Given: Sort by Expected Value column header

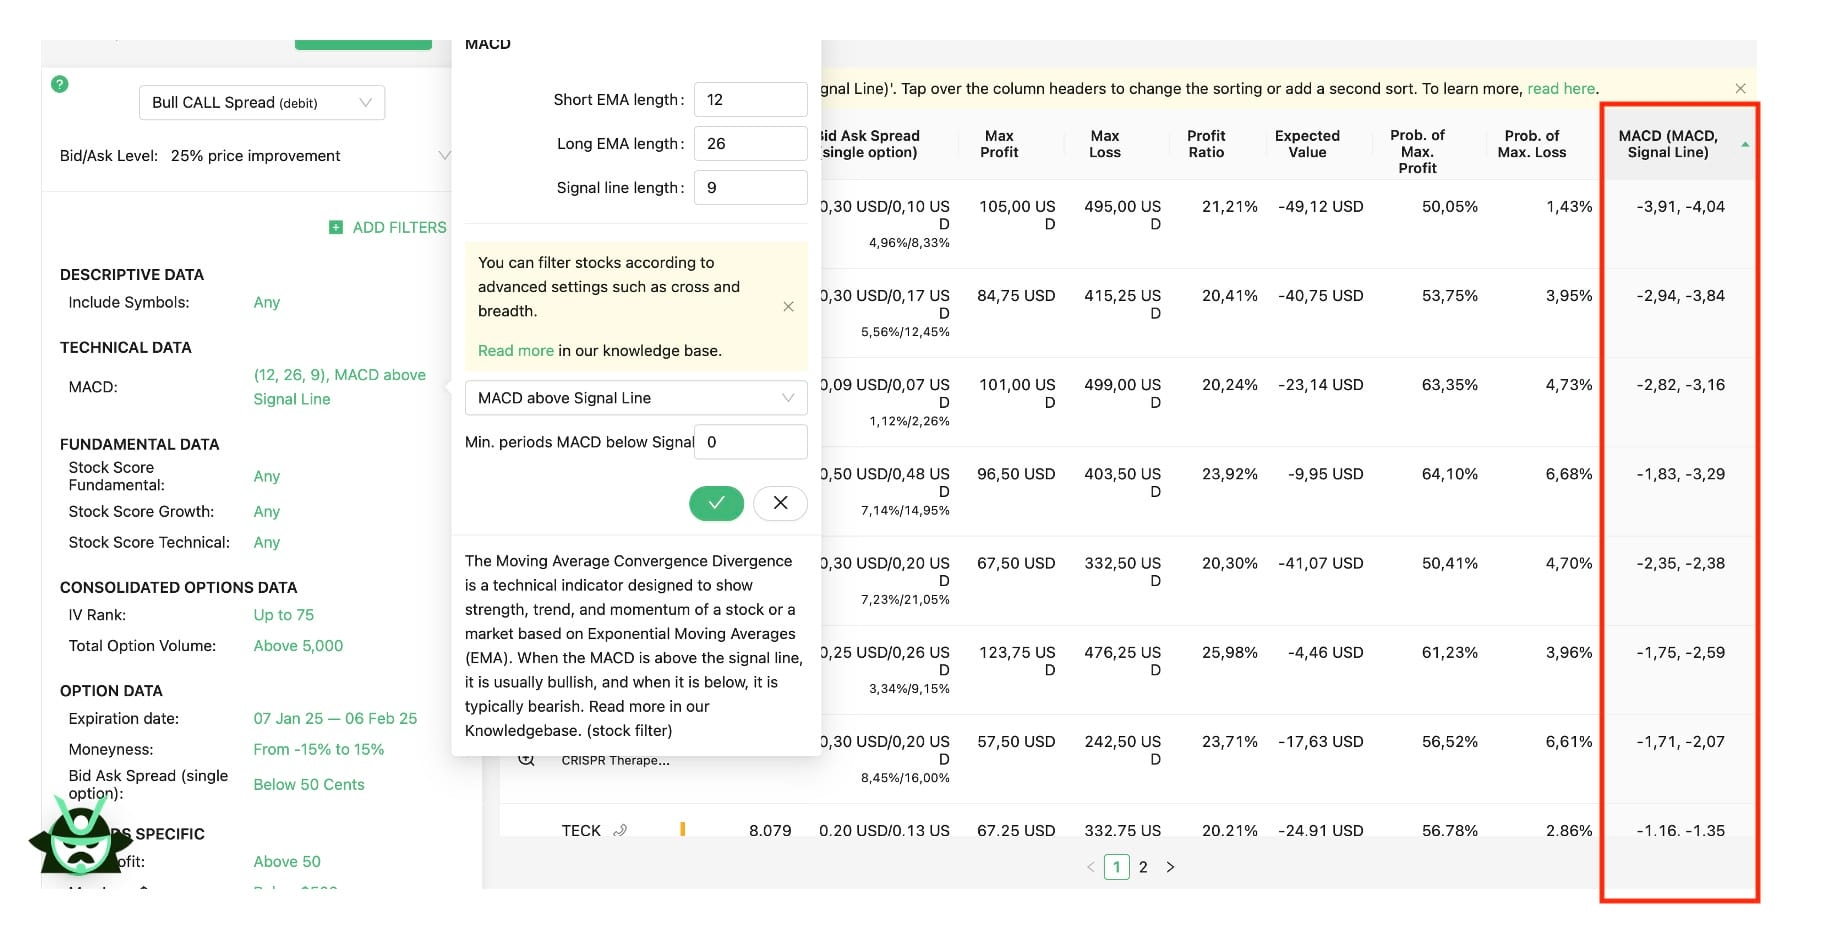Looking at the screenshot, I should [x=1307, y=144].
